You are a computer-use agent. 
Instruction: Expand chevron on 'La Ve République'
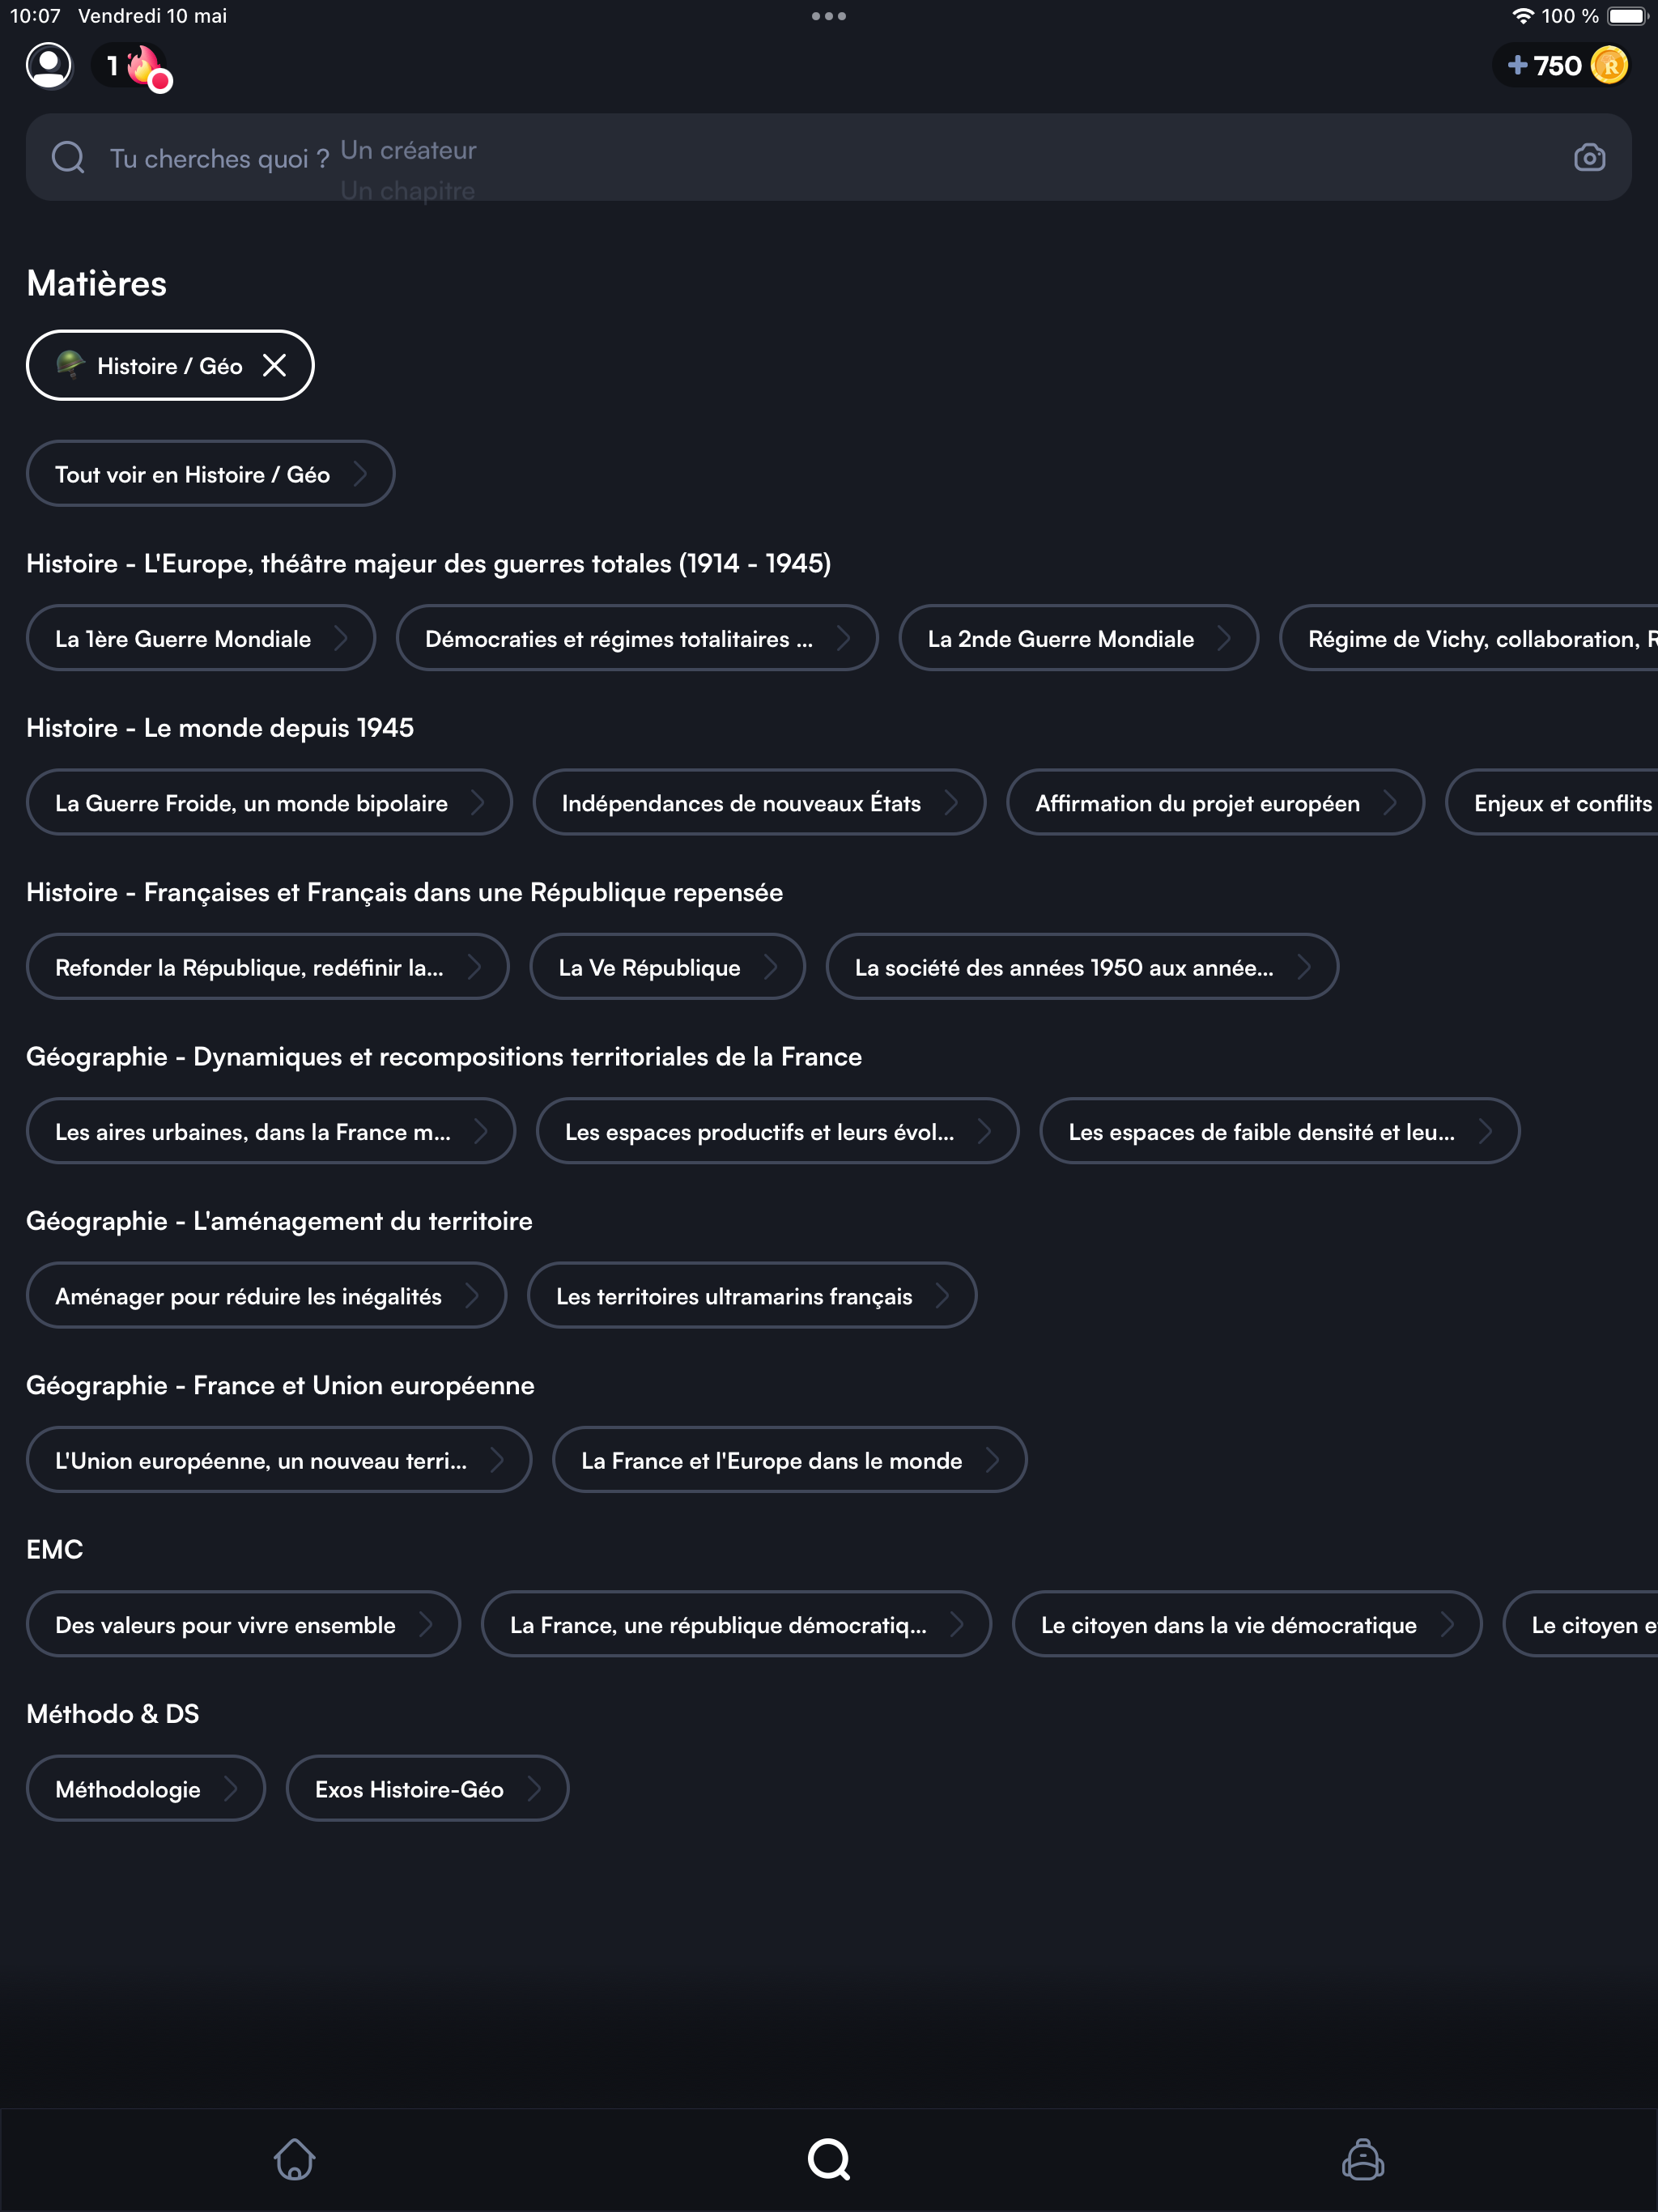pyautogui.click(x=770, y=967)
